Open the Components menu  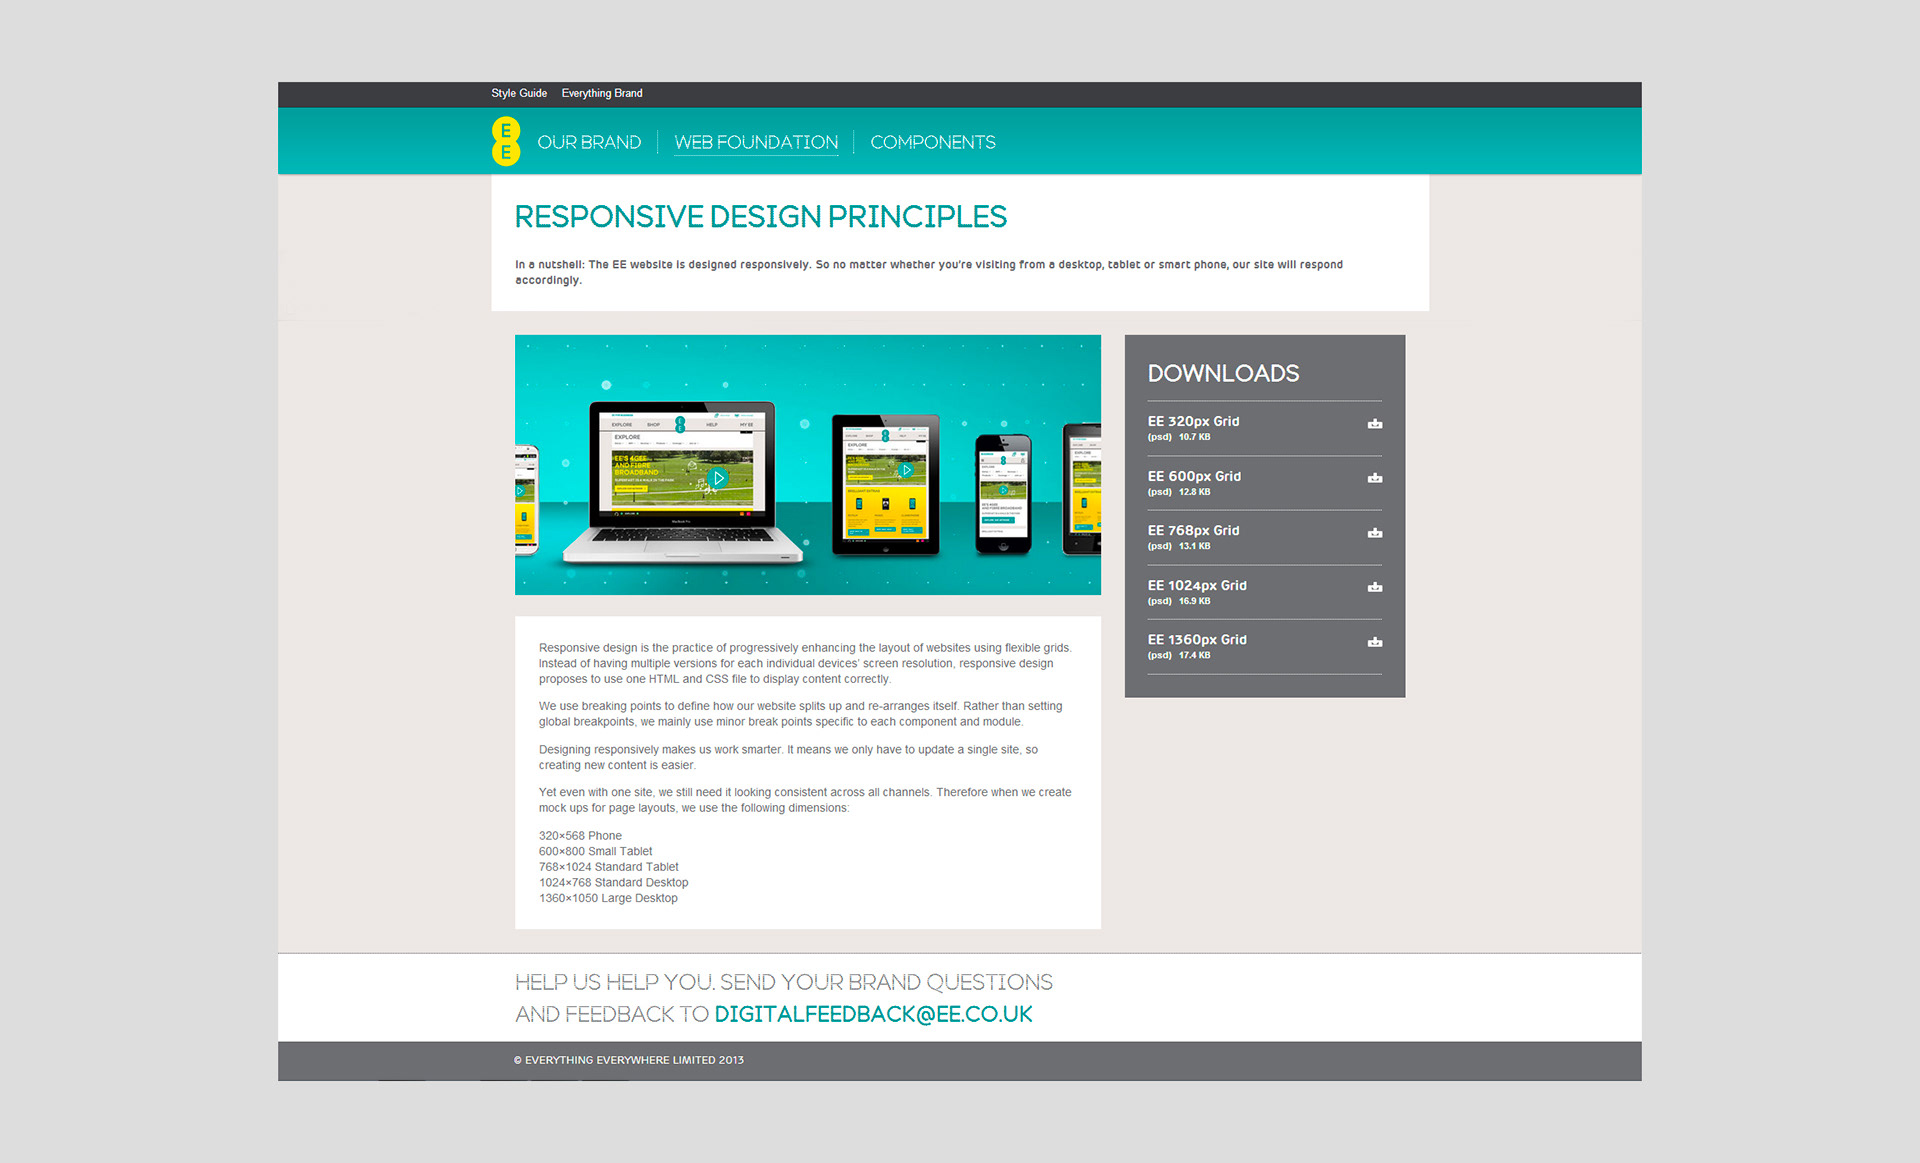[933, 142]
